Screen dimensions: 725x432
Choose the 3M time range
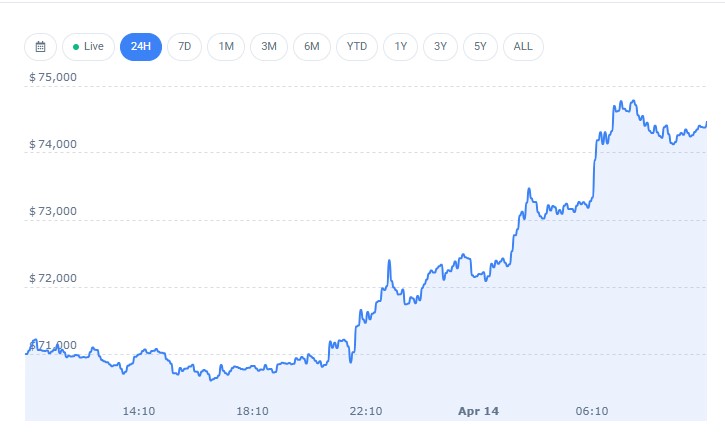[269, 47]
